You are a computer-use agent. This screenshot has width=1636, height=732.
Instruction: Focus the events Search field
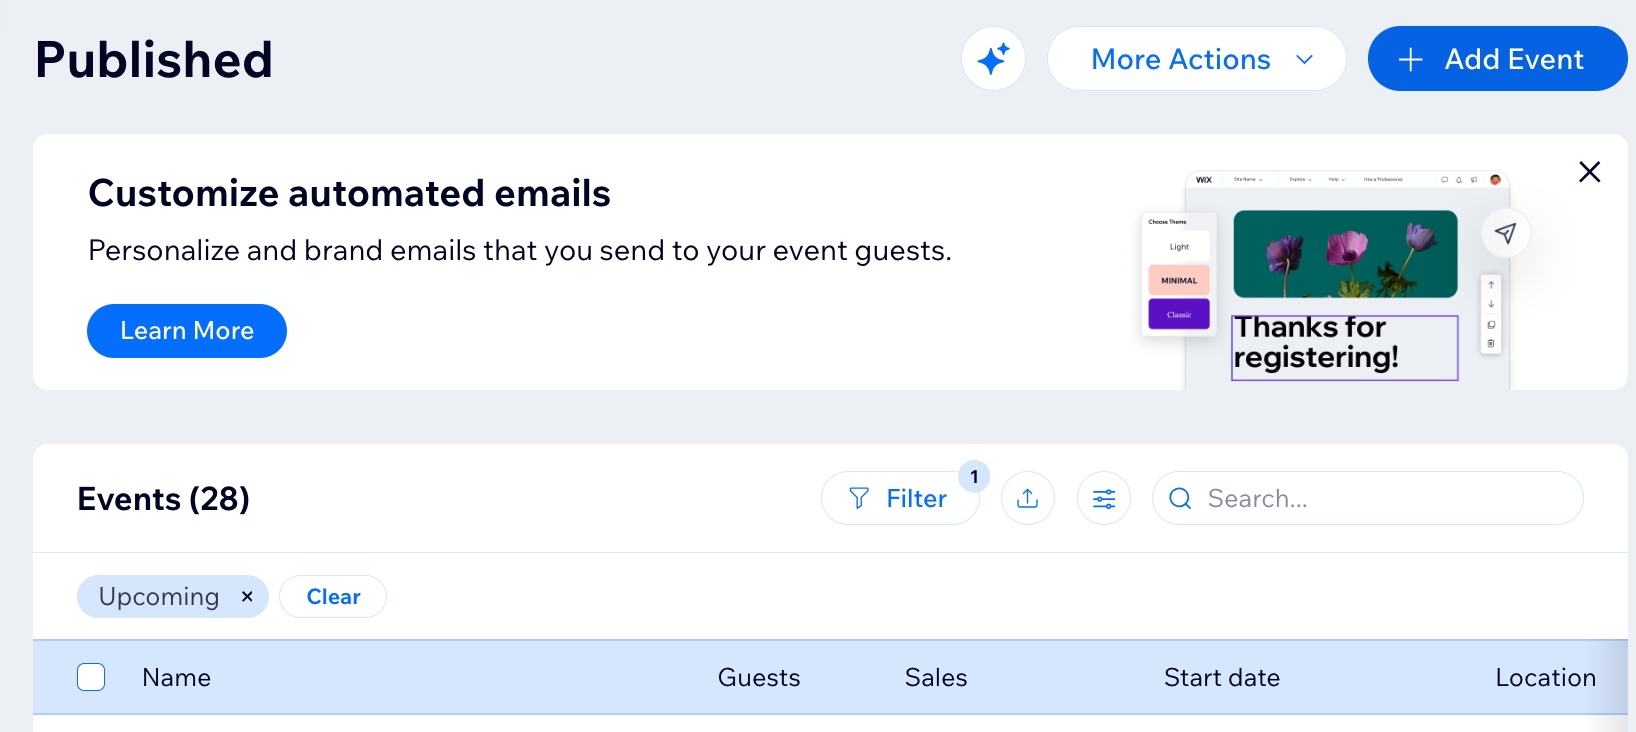pyautogui.click(x=1367, y=498)
